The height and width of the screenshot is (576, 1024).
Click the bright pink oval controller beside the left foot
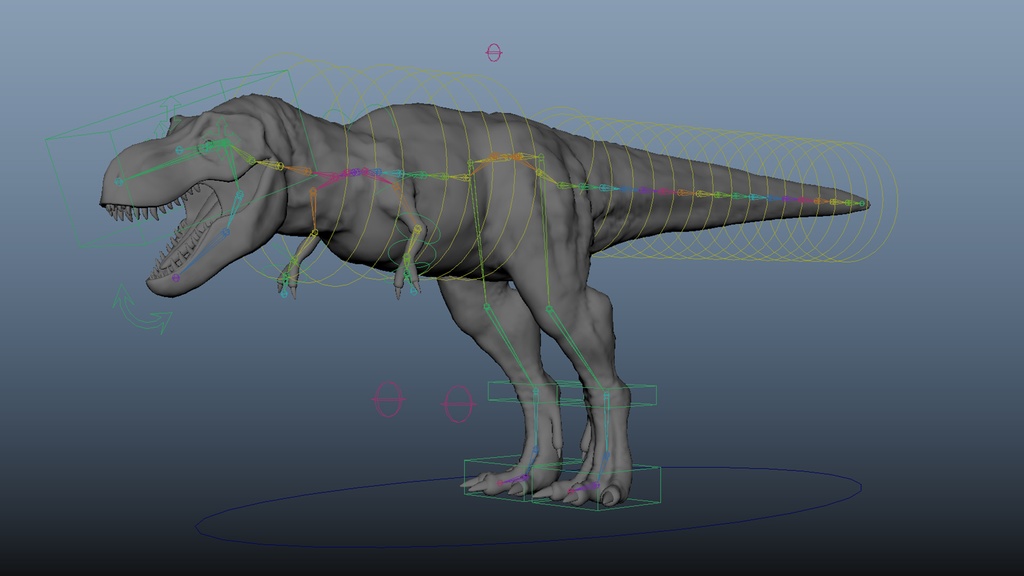click(x=459, y=402)
